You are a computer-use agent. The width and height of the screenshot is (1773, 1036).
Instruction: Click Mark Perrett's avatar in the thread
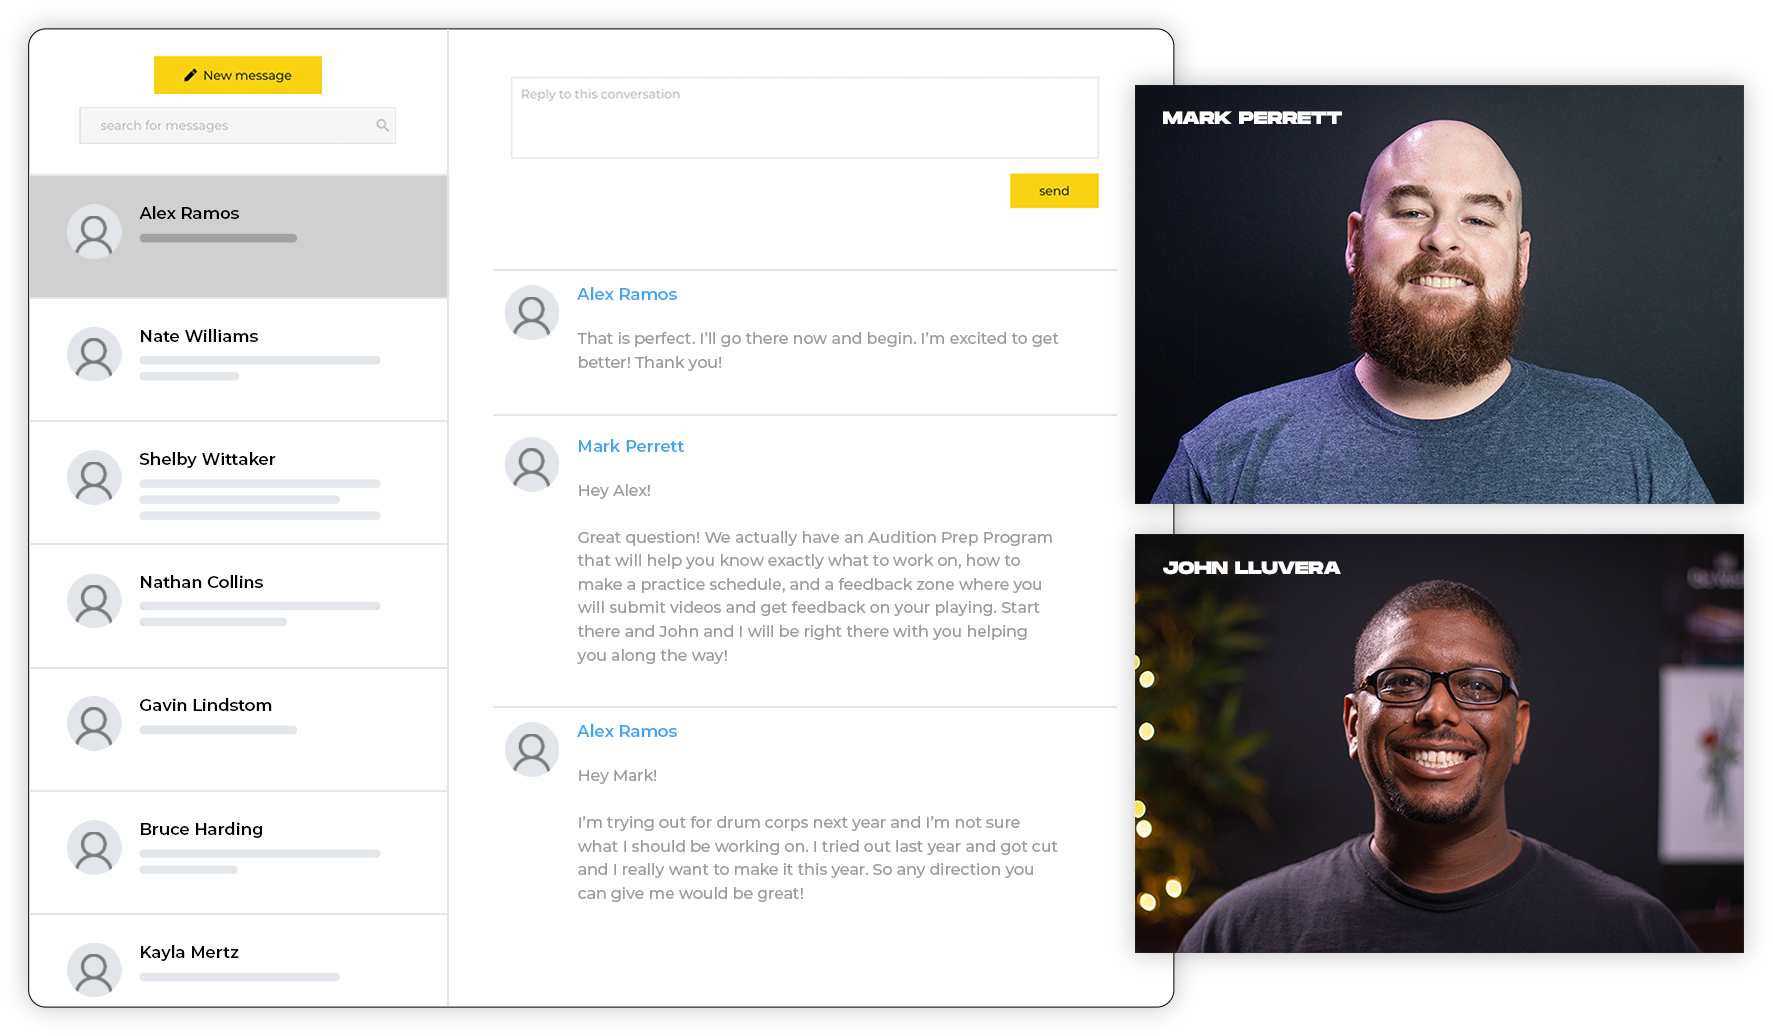(532, 465)
